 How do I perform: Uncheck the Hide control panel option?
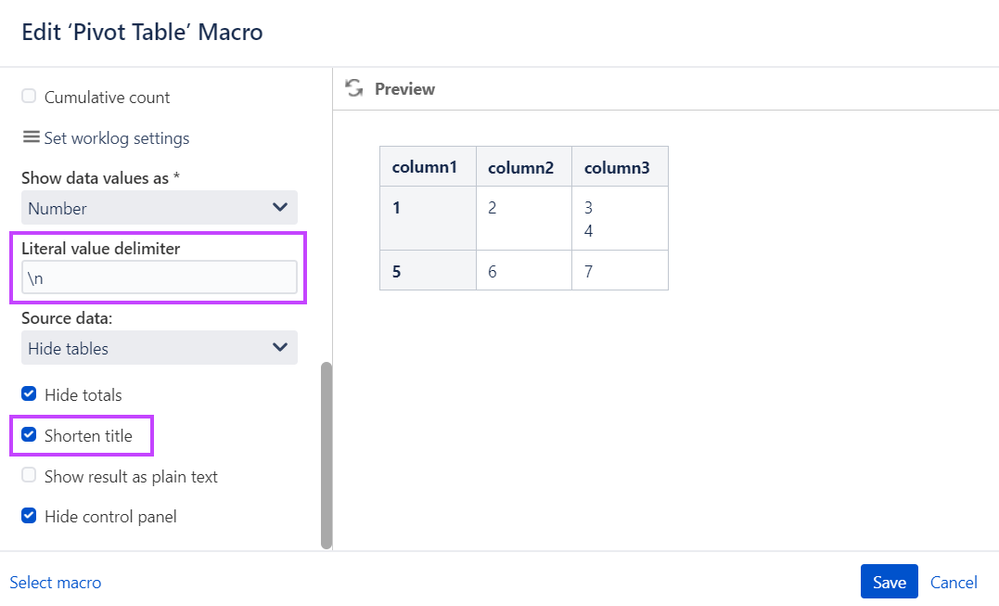coord(29,516)
